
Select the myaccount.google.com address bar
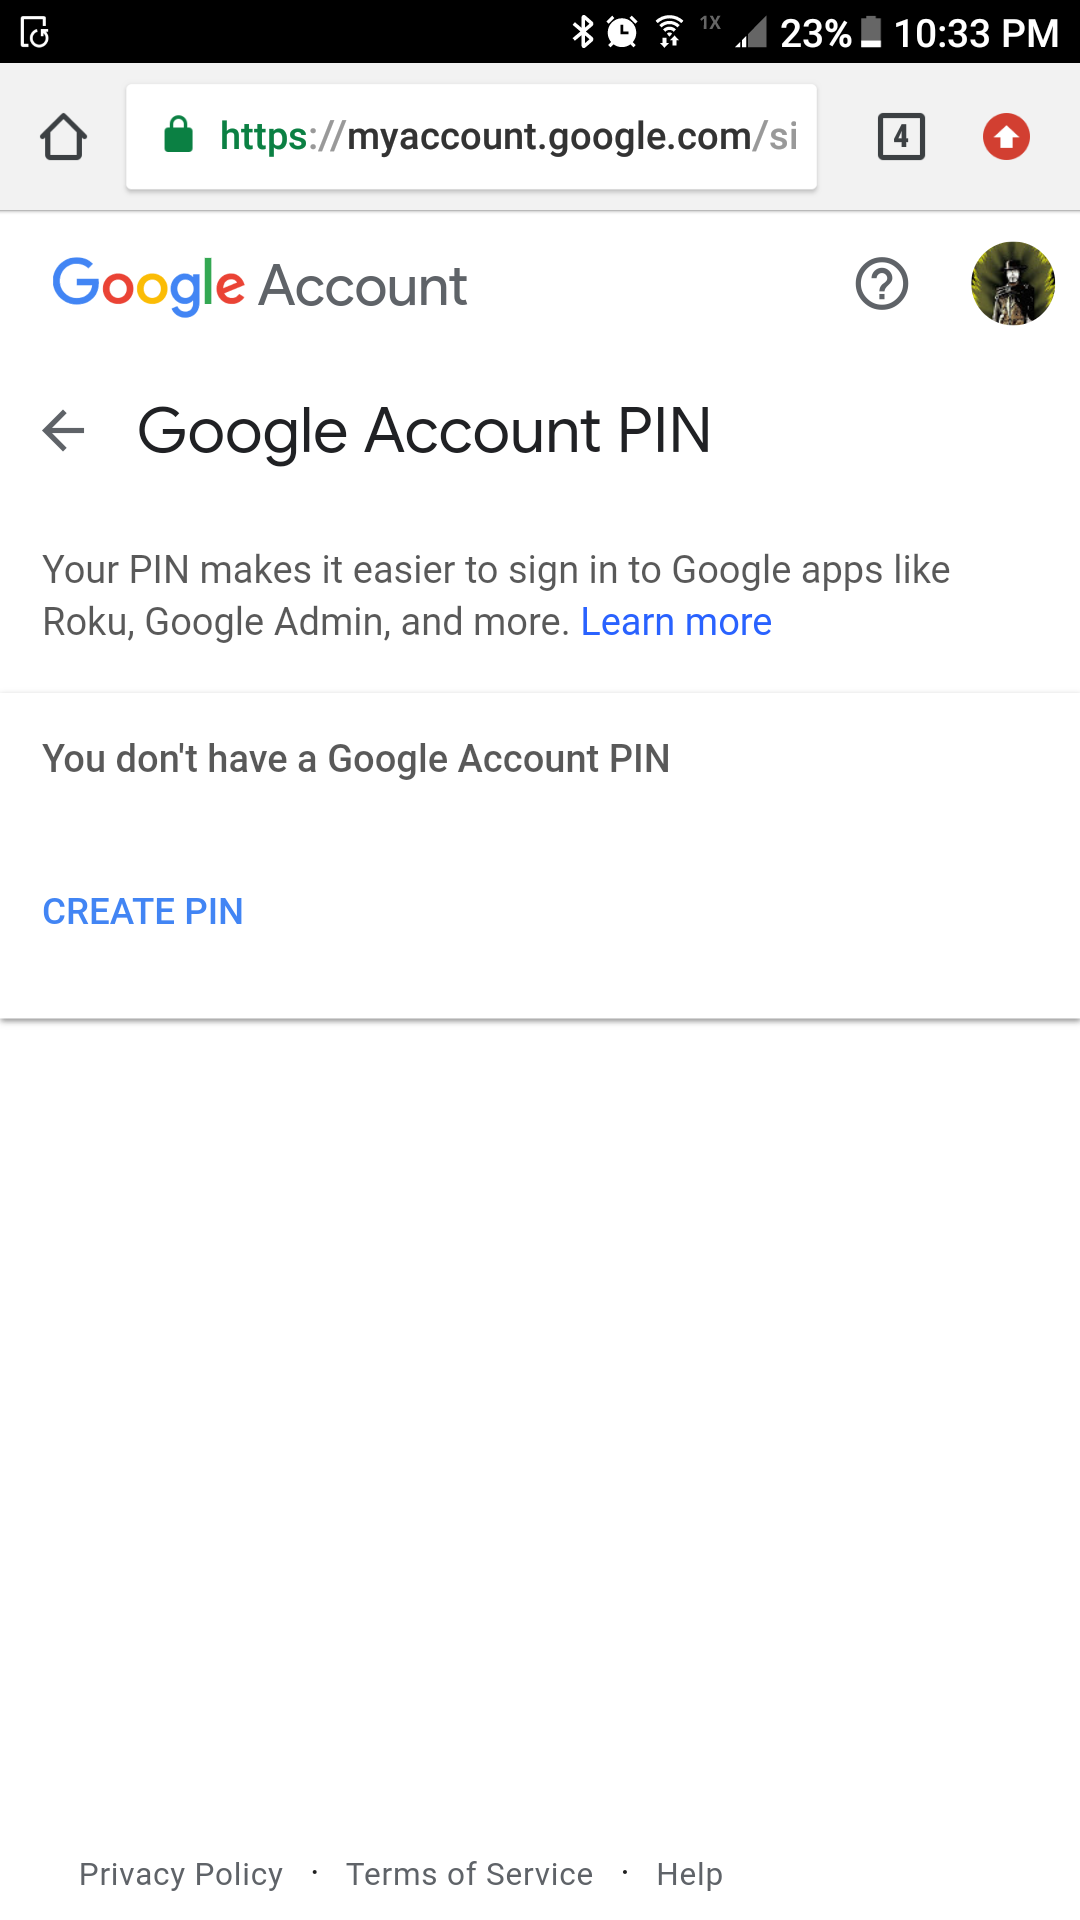[471, 137]
